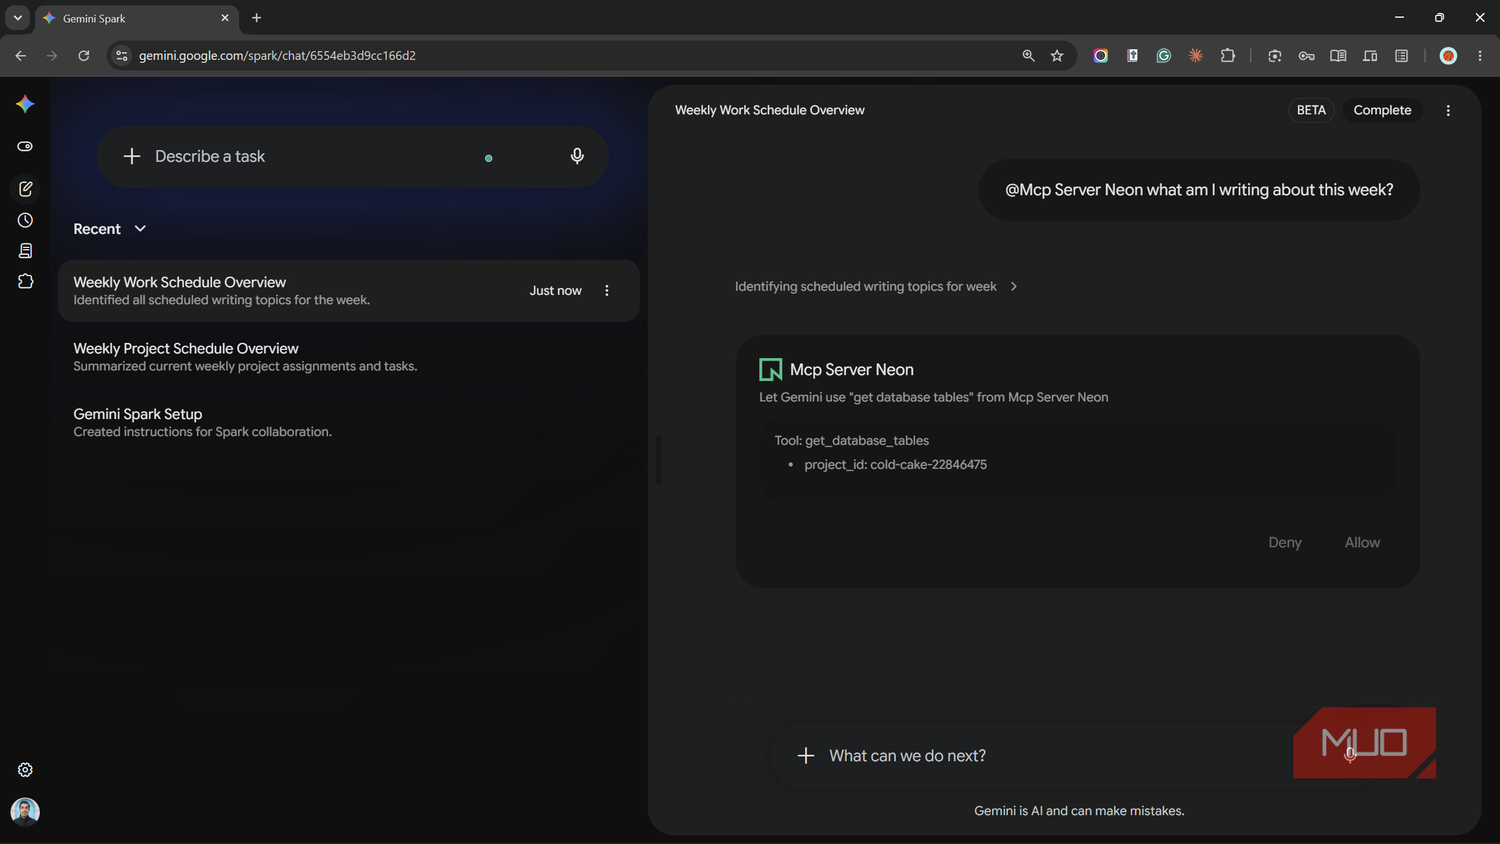1500x844 pixels.
Task: Click the Mcp Server Neon logo icon
Action: click(x=771, y=370)
